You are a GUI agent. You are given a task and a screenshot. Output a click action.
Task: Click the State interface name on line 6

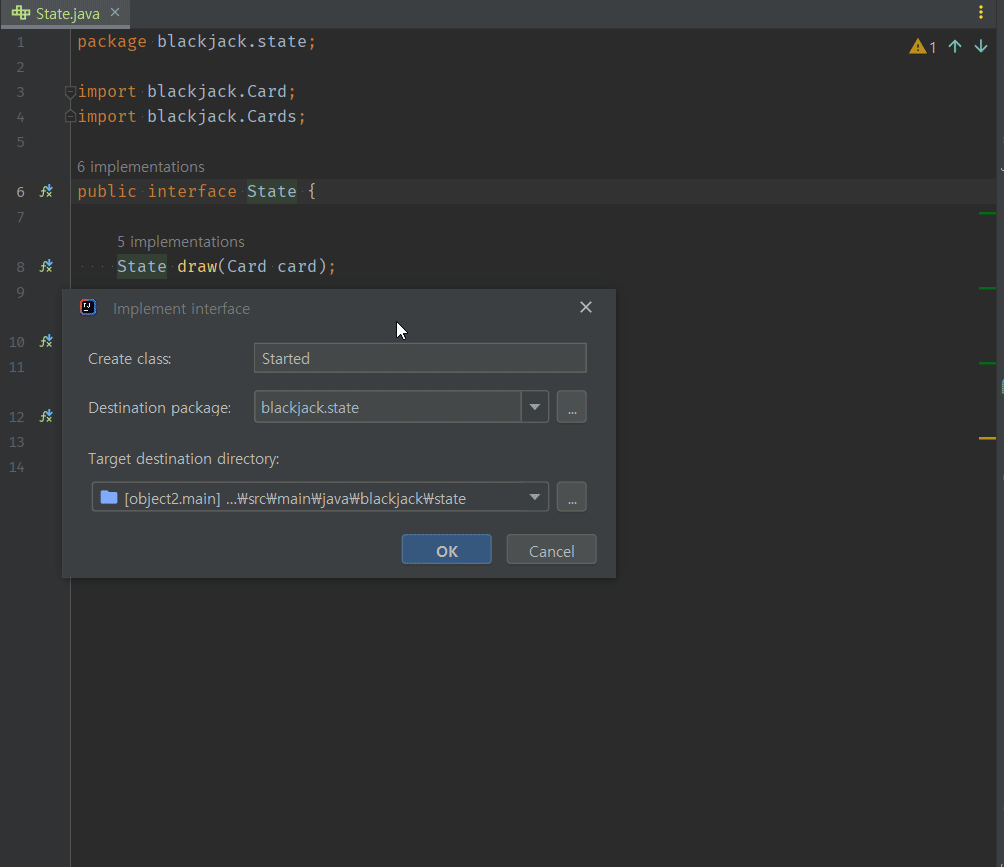[x=271, y=191]
